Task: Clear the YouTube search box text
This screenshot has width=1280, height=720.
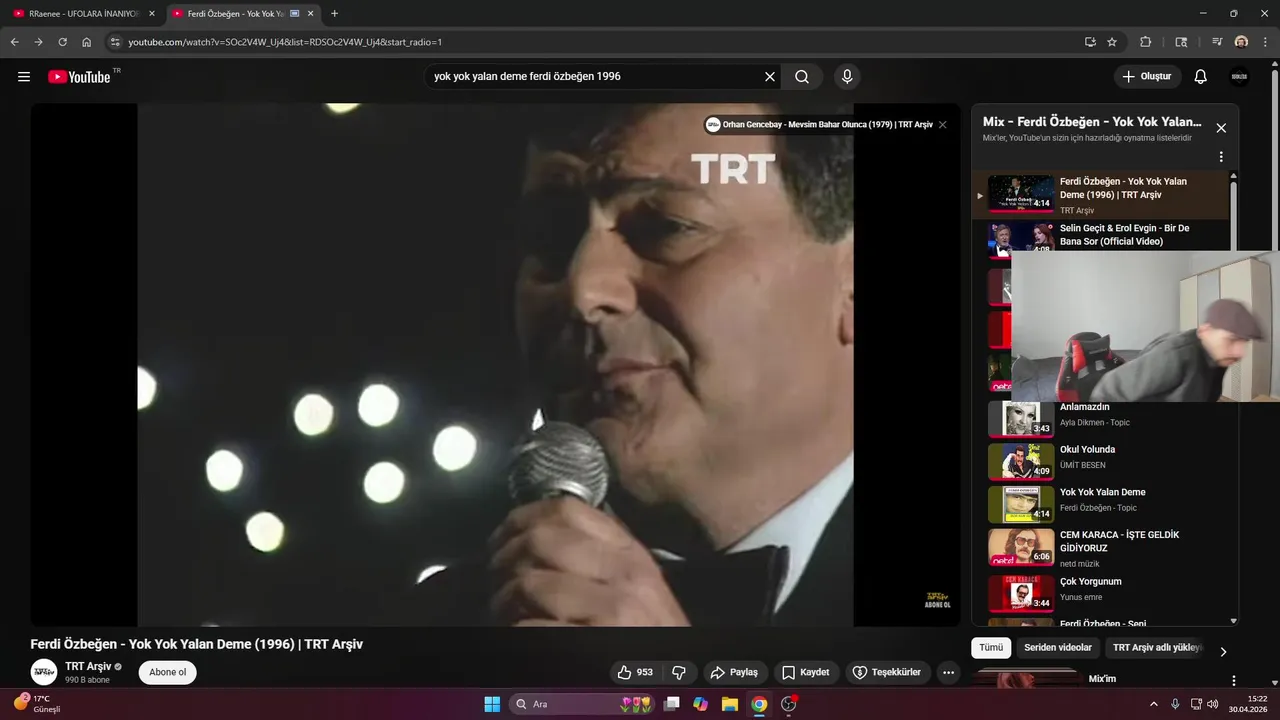Action: click(770, 76)
